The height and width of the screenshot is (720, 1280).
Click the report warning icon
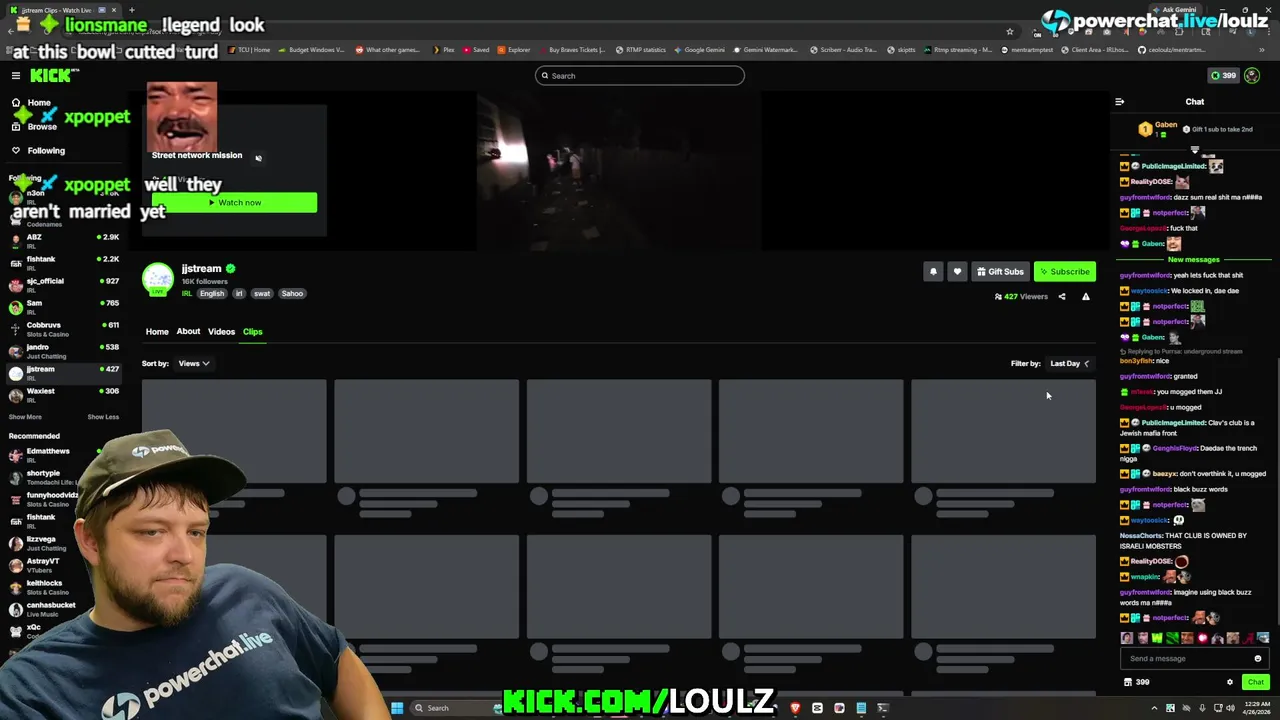(x=1086, y=297)
